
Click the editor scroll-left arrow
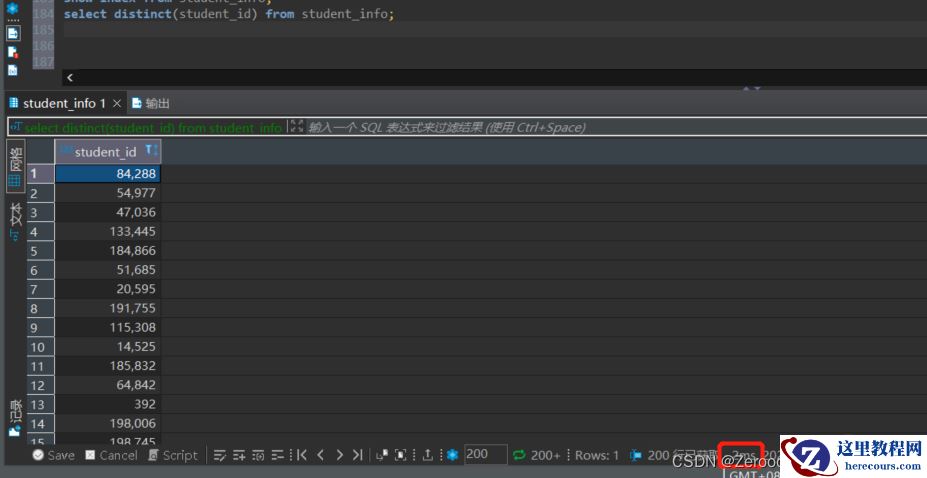[69, 77]
